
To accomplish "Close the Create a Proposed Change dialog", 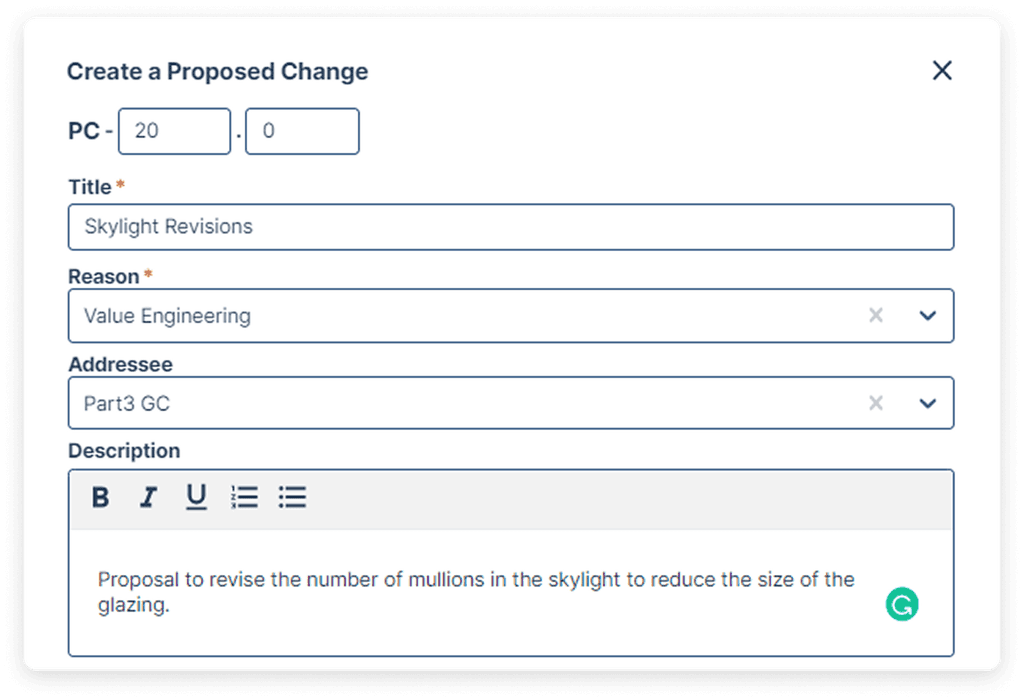I will [x=941, y=70].
